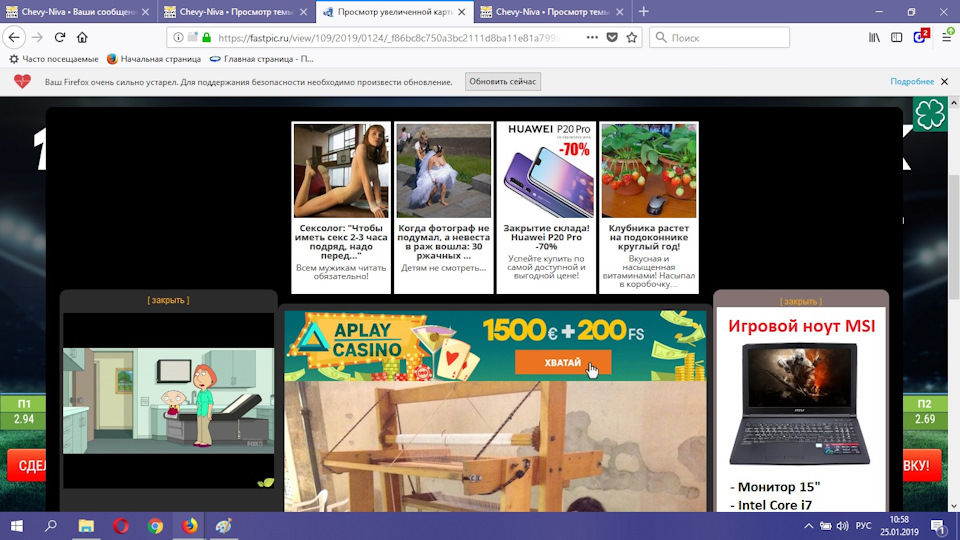Screen dimensions: 960x540
Task: Click the 'ХВАТАЙ' casino button
Action: (563, 362)
